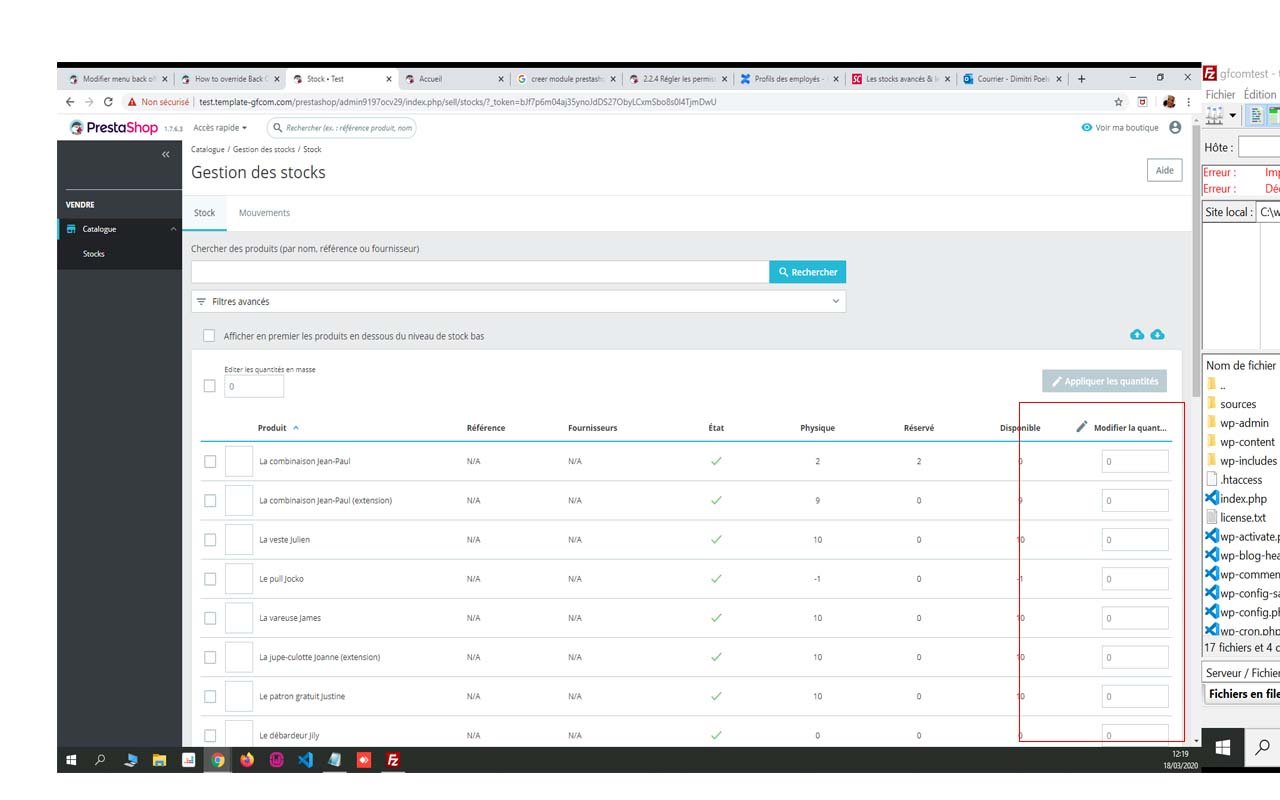
Task: Switch to the Mouvements tab
Action: pyautogui.click(x=264, y=213)
